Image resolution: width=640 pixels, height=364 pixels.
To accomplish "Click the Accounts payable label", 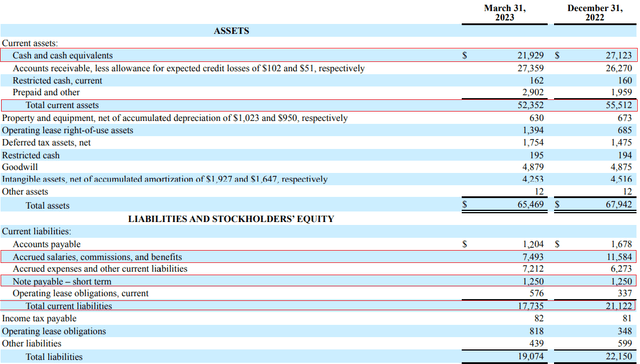I will point(47,244).
